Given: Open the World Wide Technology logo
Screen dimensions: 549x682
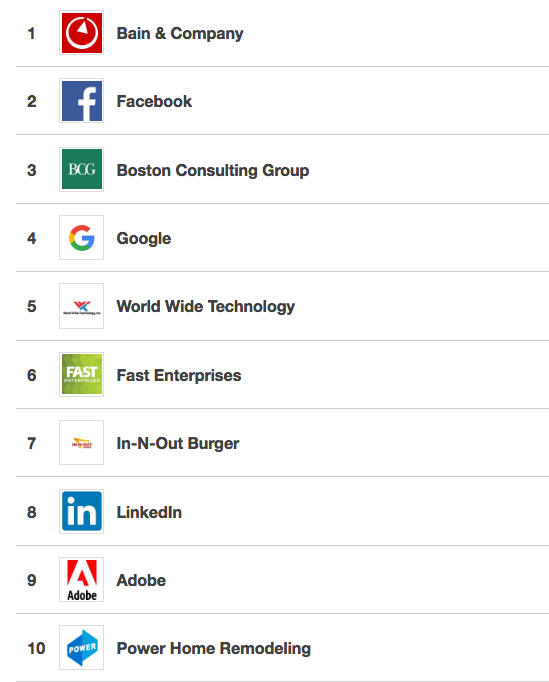Looking at the screenshot, I should pos(81,306).
